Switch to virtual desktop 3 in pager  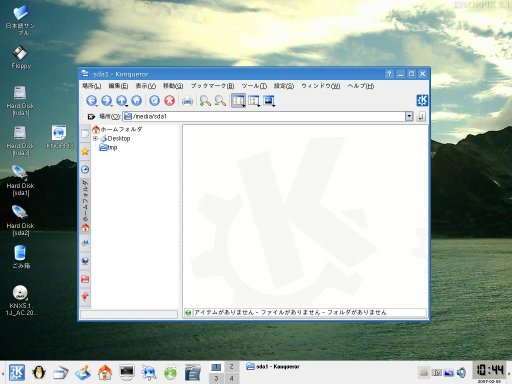pos(216,378)
